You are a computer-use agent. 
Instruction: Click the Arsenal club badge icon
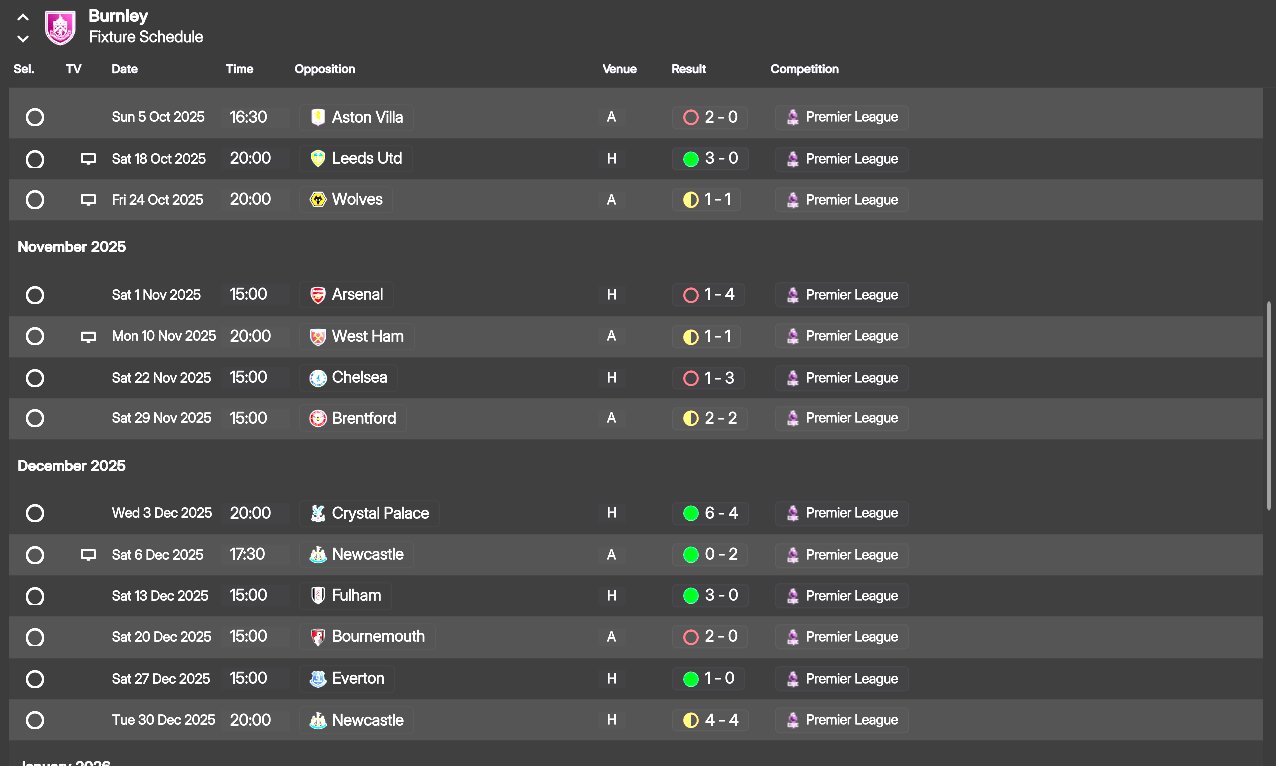click(x=318, y=295)
